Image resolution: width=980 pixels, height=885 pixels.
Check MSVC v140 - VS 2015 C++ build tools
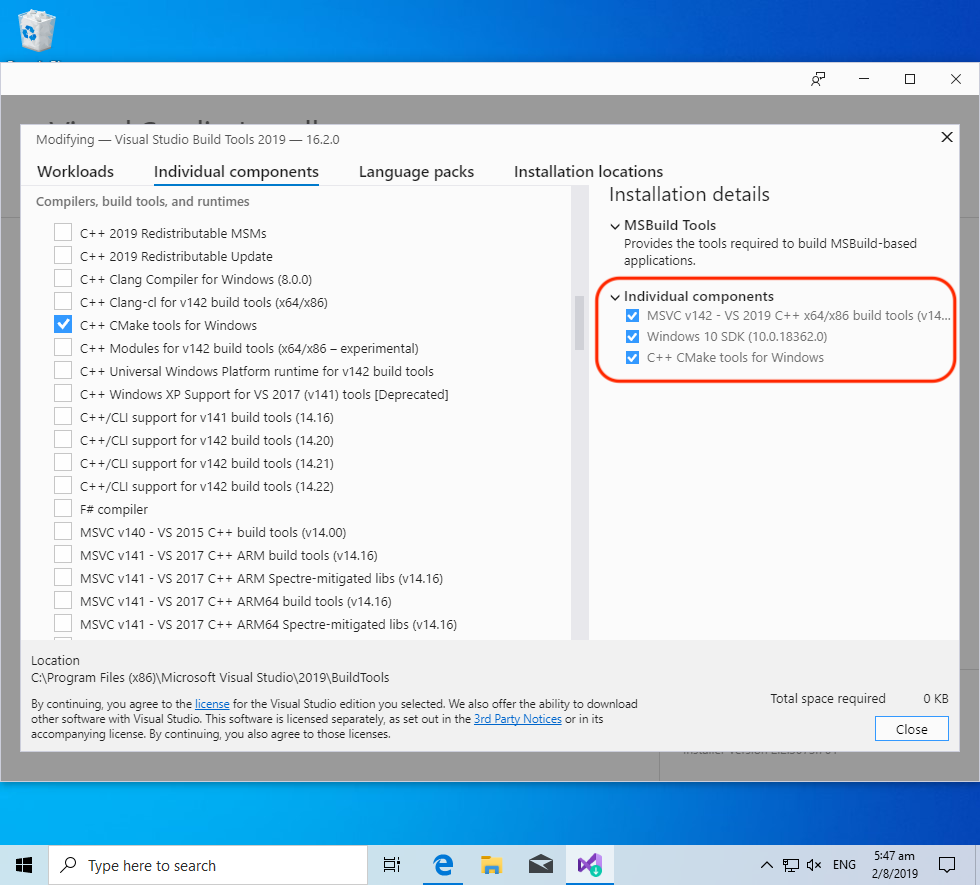tap(63, 532)
